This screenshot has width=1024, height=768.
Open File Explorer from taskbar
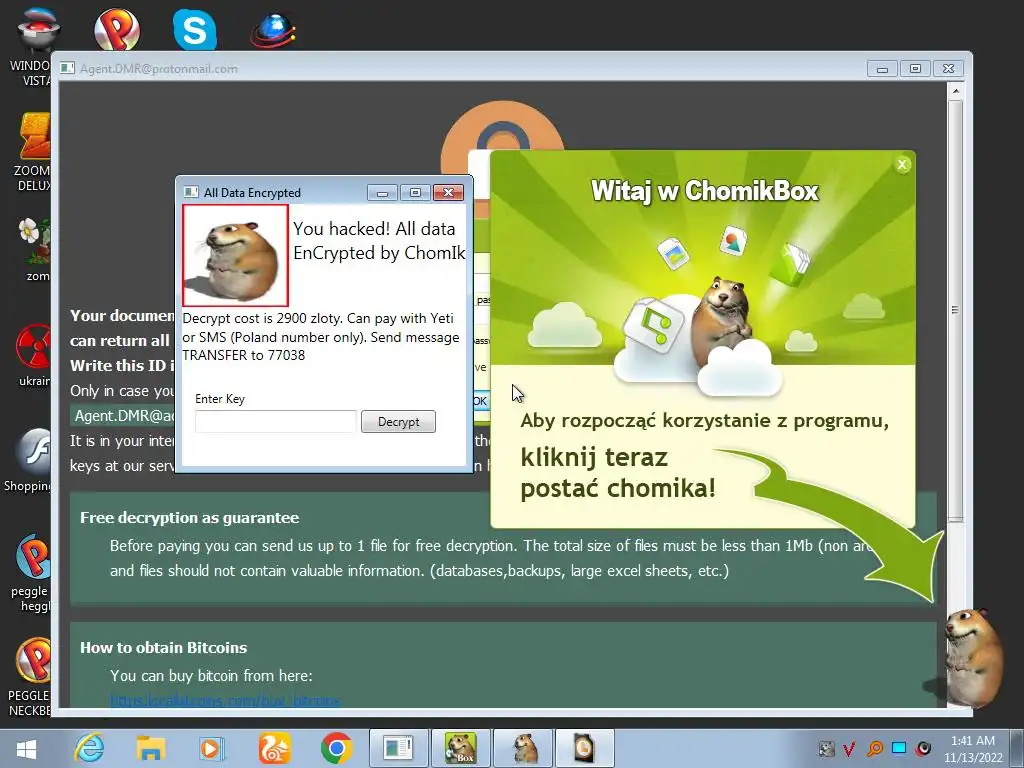(151, 748)
